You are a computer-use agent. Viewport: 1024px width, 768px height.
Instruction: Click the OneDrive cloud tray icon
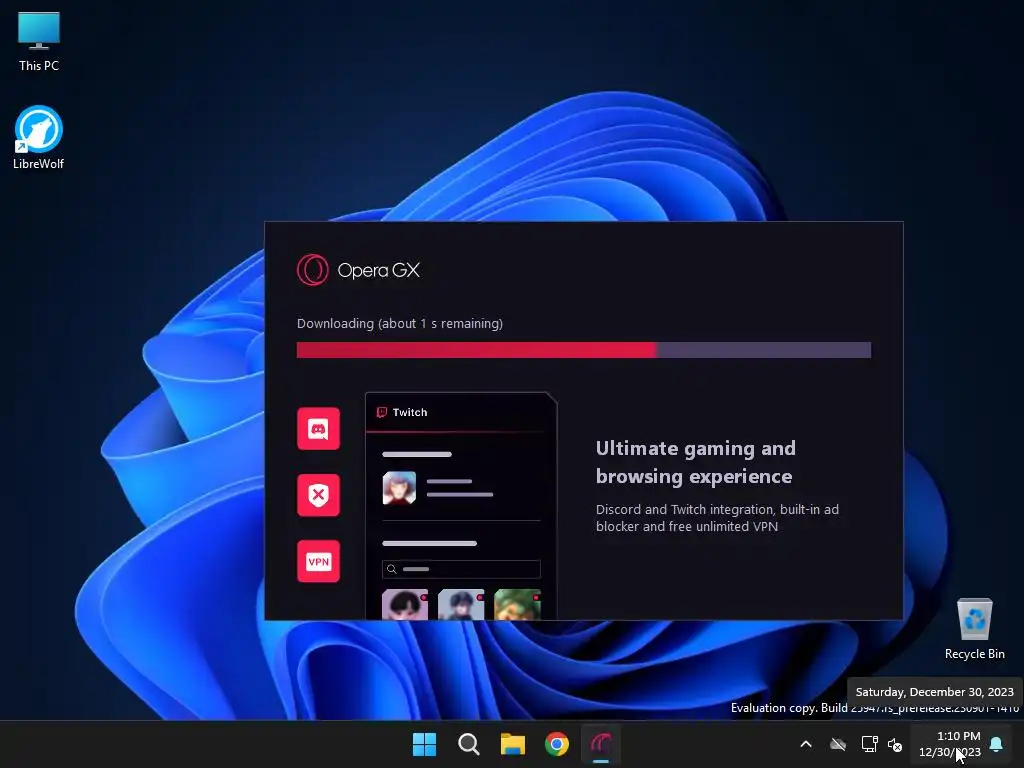[838, 744]
